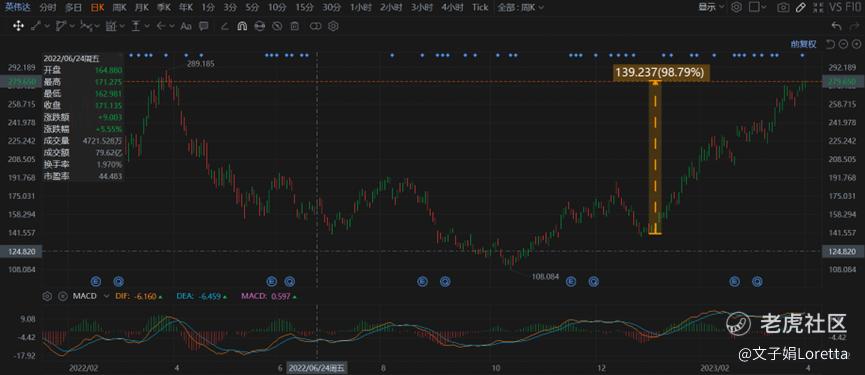The width and height of the screenshot is (865, 375).
Task: Reset chart zoom with the circular arrow
Action: point(829,44)
